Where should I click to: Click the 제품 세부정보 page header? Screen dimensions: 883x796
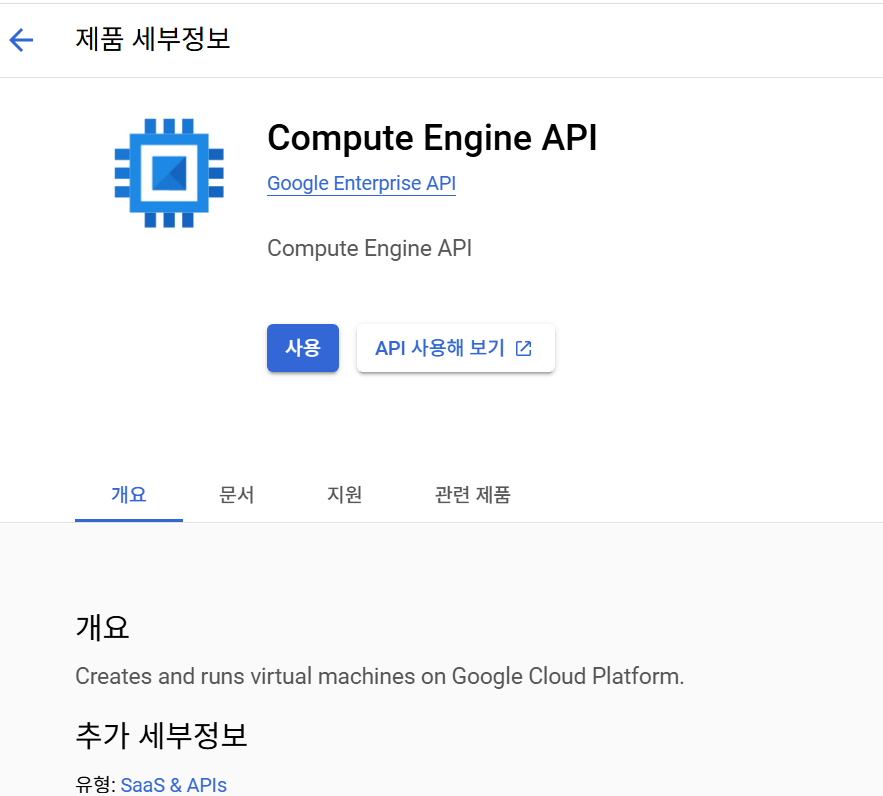(153, 39)
